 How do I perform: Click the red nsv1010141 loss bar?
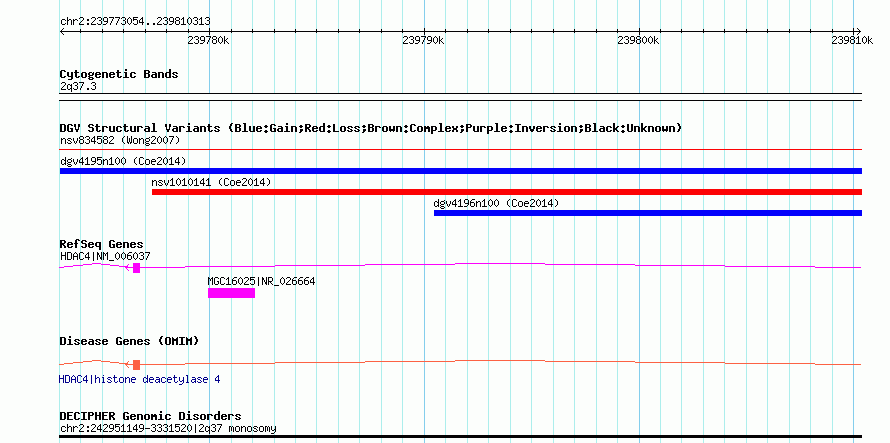[x=507, y=192]
